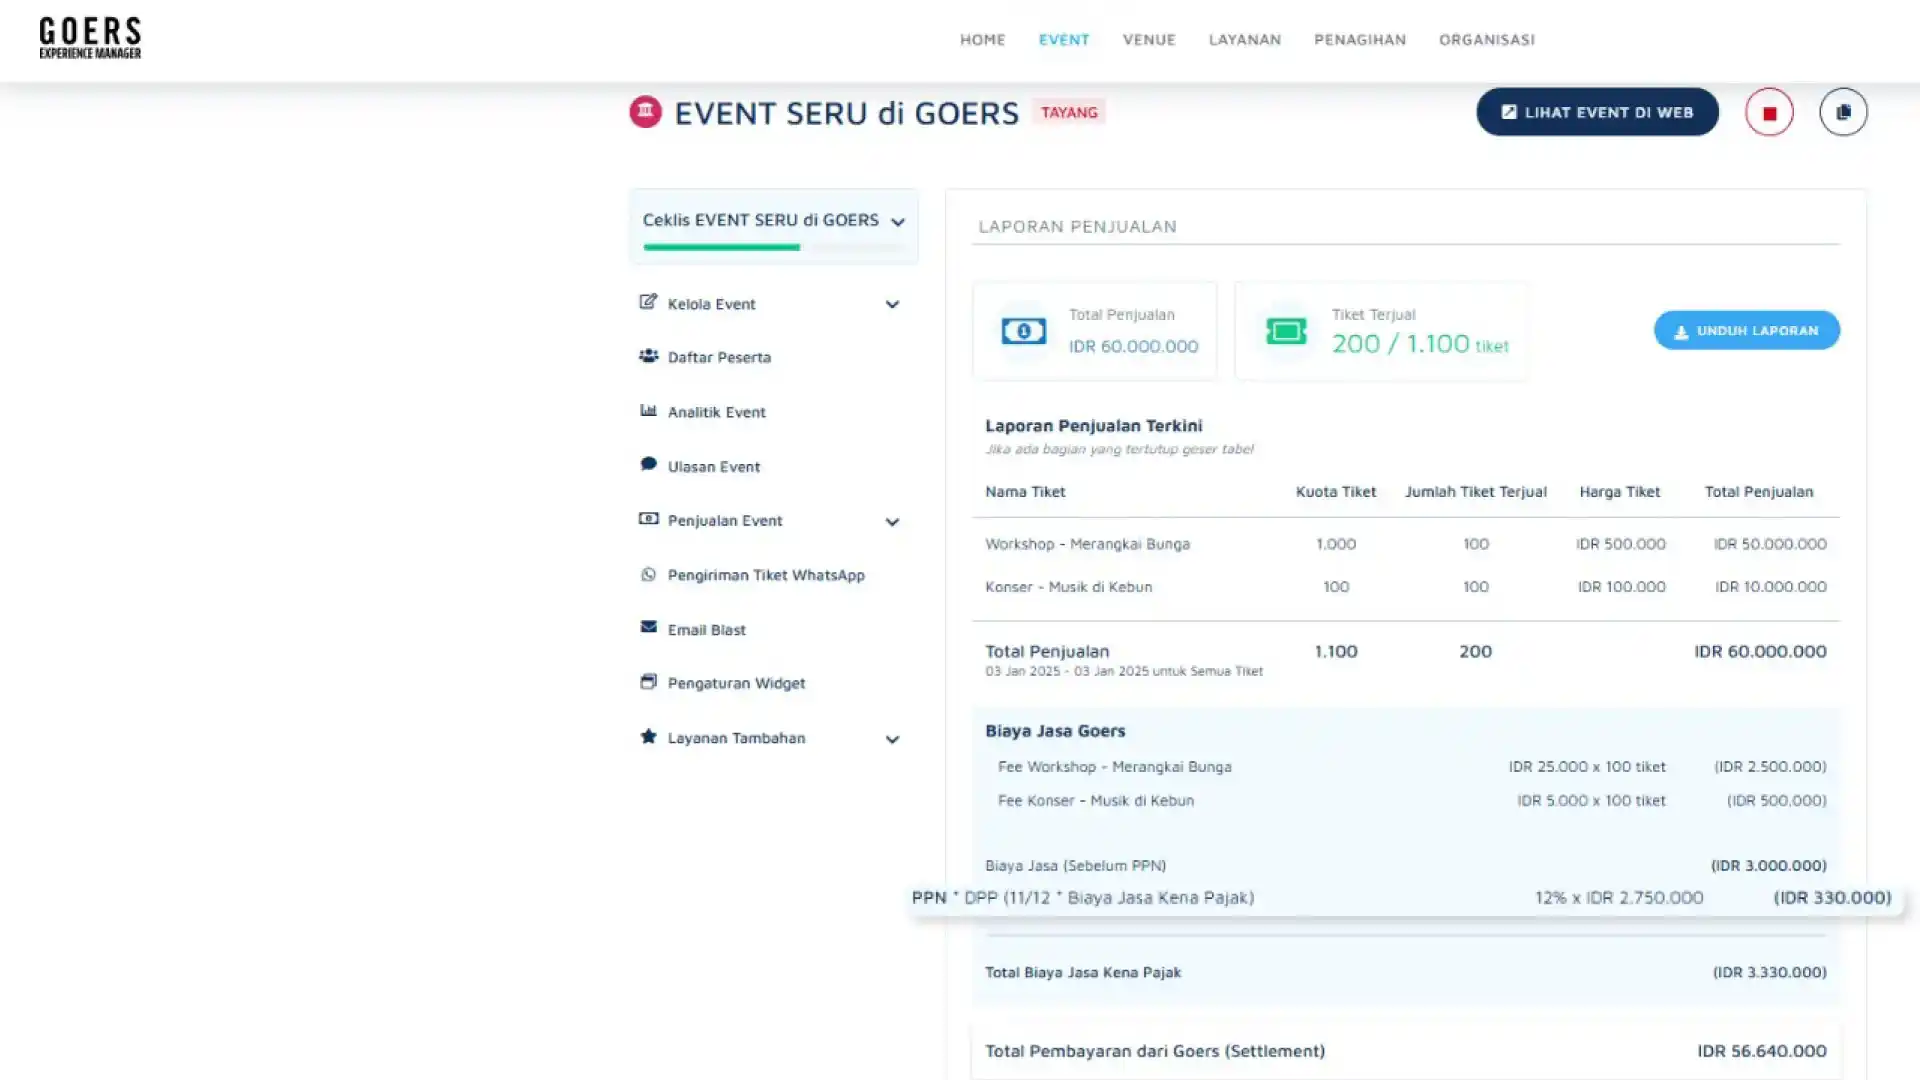Duplicate event using the copy icon button
Image resolution: width=1920 pixels, height=1080 pixels.
point(1843,112)
